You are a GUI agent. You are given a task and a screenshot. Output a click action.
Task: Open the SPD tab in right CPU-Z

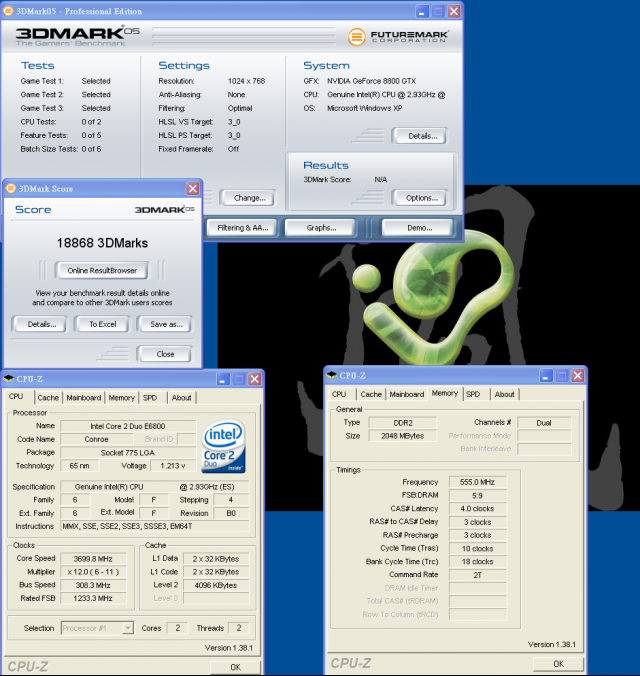point(473,394)
